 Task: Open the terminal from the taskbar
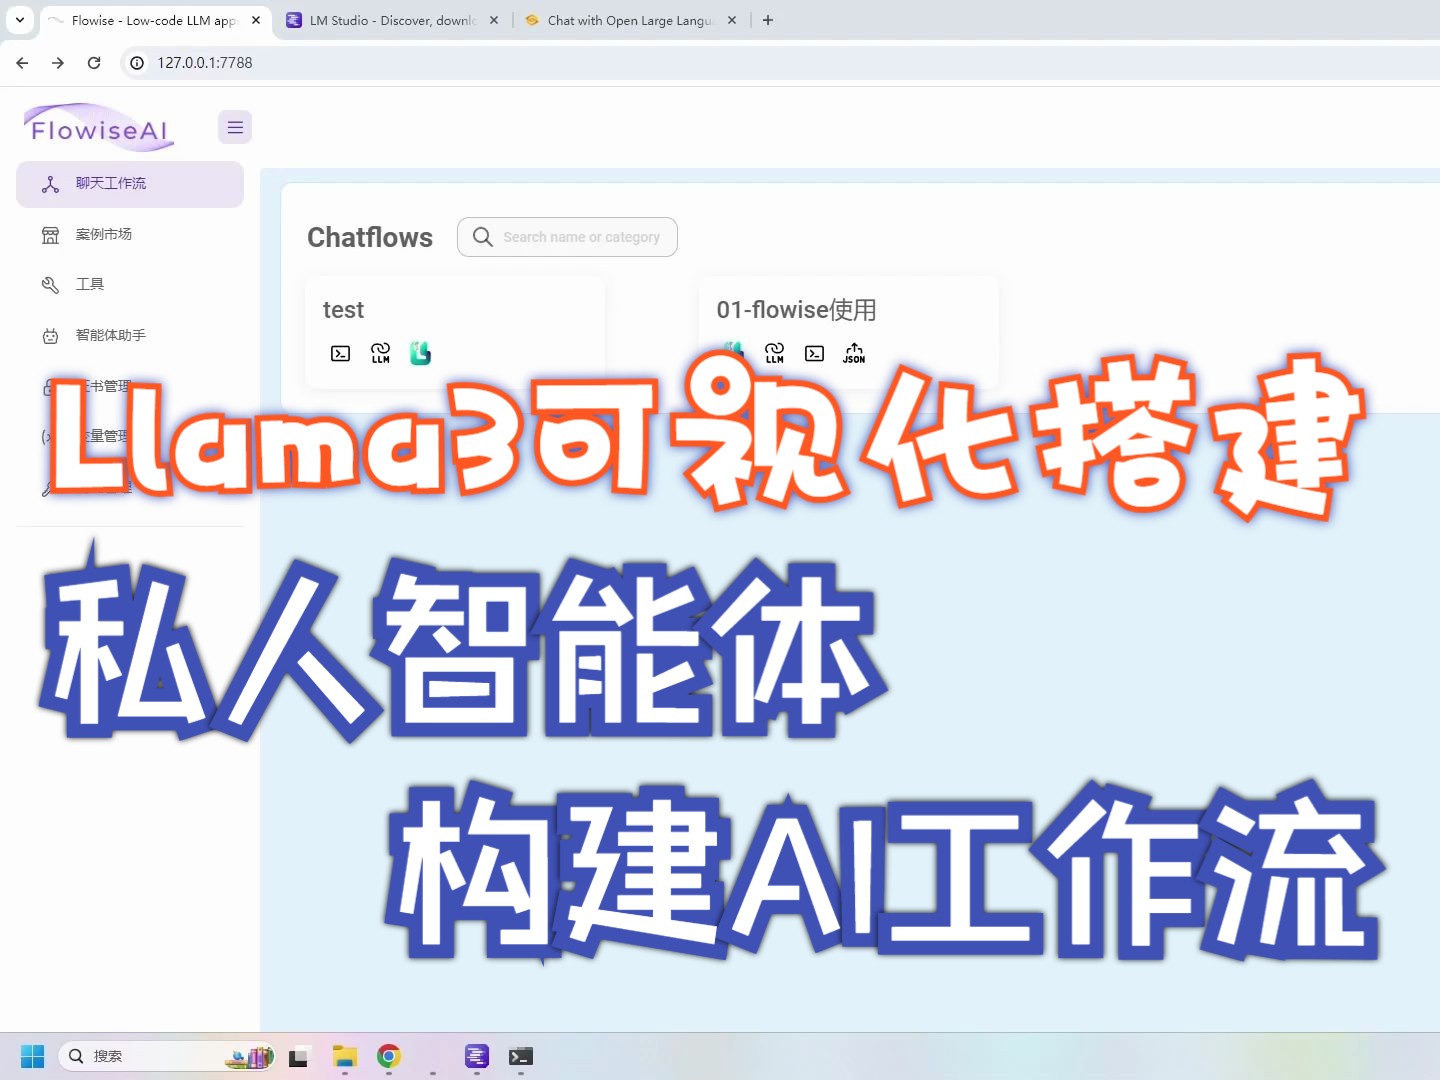click(x=521, y=1056)
